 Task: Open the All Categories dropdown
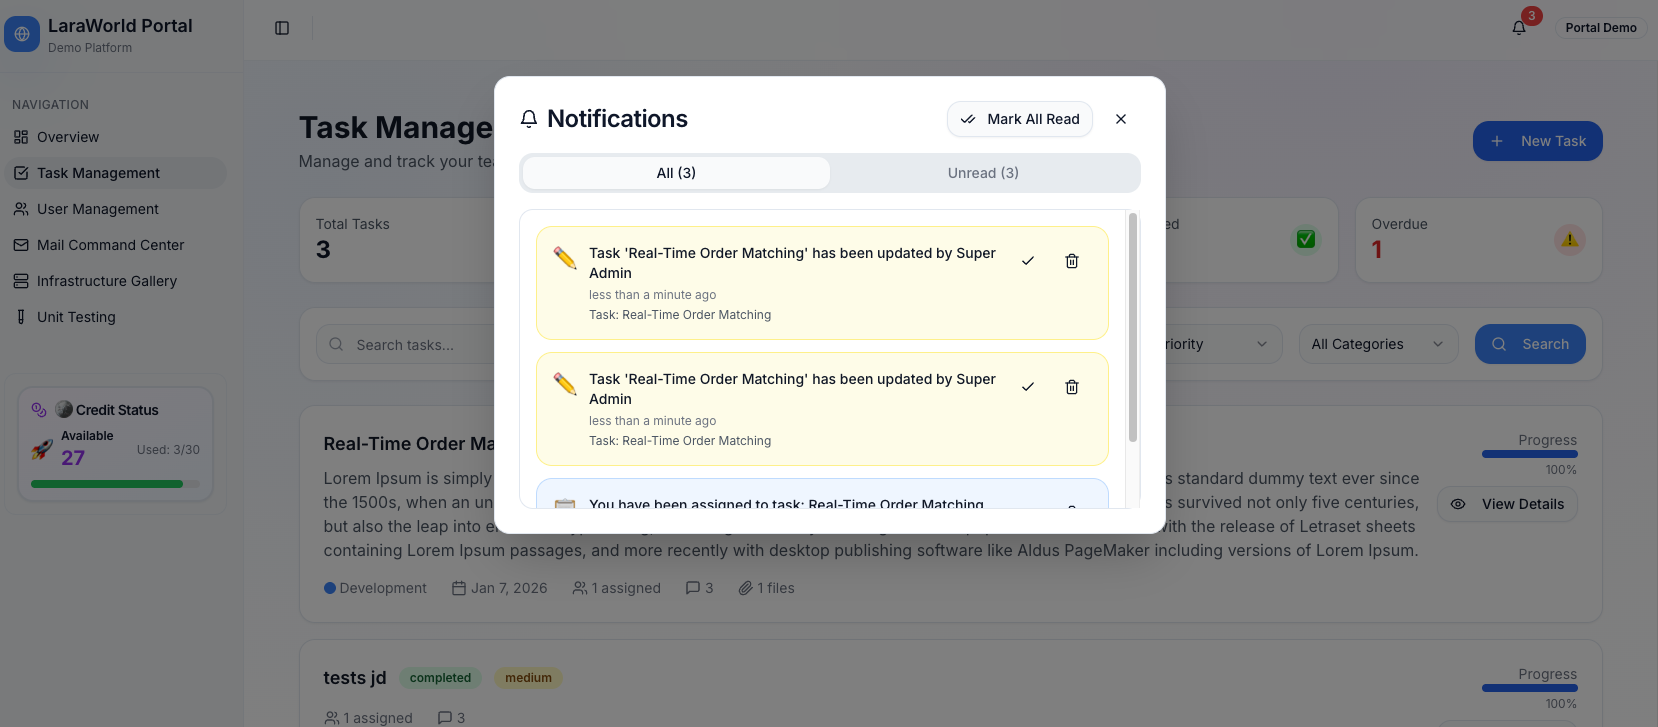1377,343
